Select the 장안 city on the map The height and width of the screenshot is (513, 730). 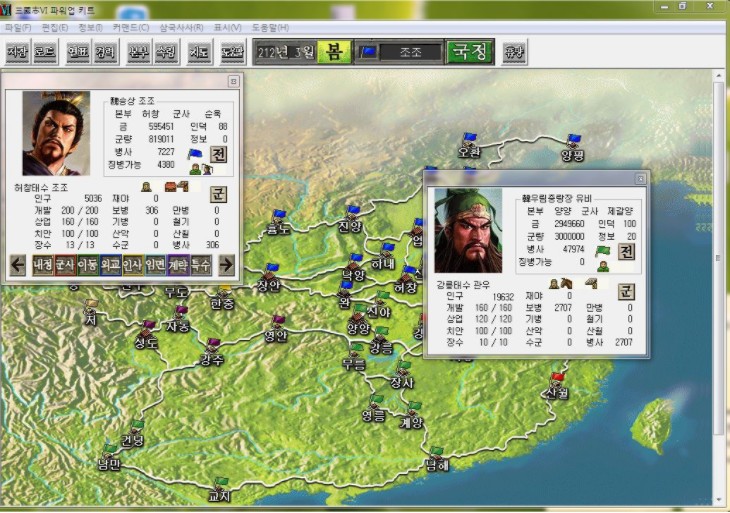pos(270,278)
